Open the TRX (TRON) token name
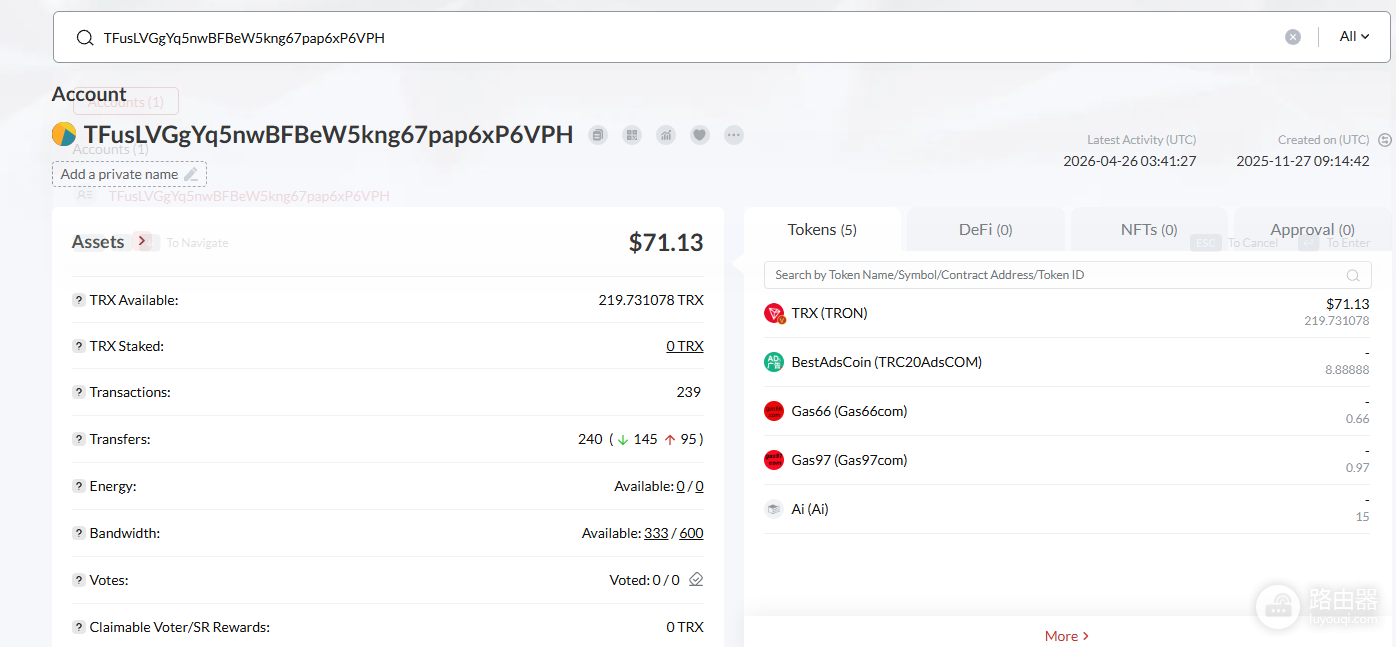 pyautogui.click(x=829, y=313)
